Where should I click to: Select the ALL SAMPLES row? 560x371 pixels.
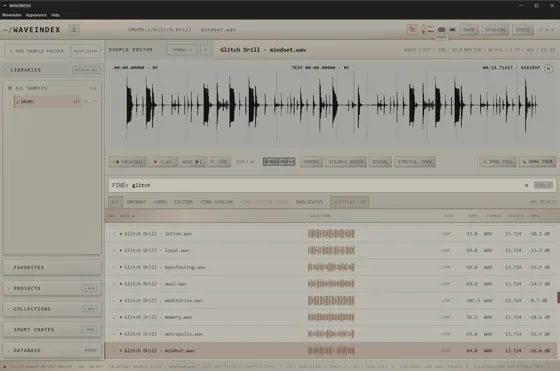point(52,88)
